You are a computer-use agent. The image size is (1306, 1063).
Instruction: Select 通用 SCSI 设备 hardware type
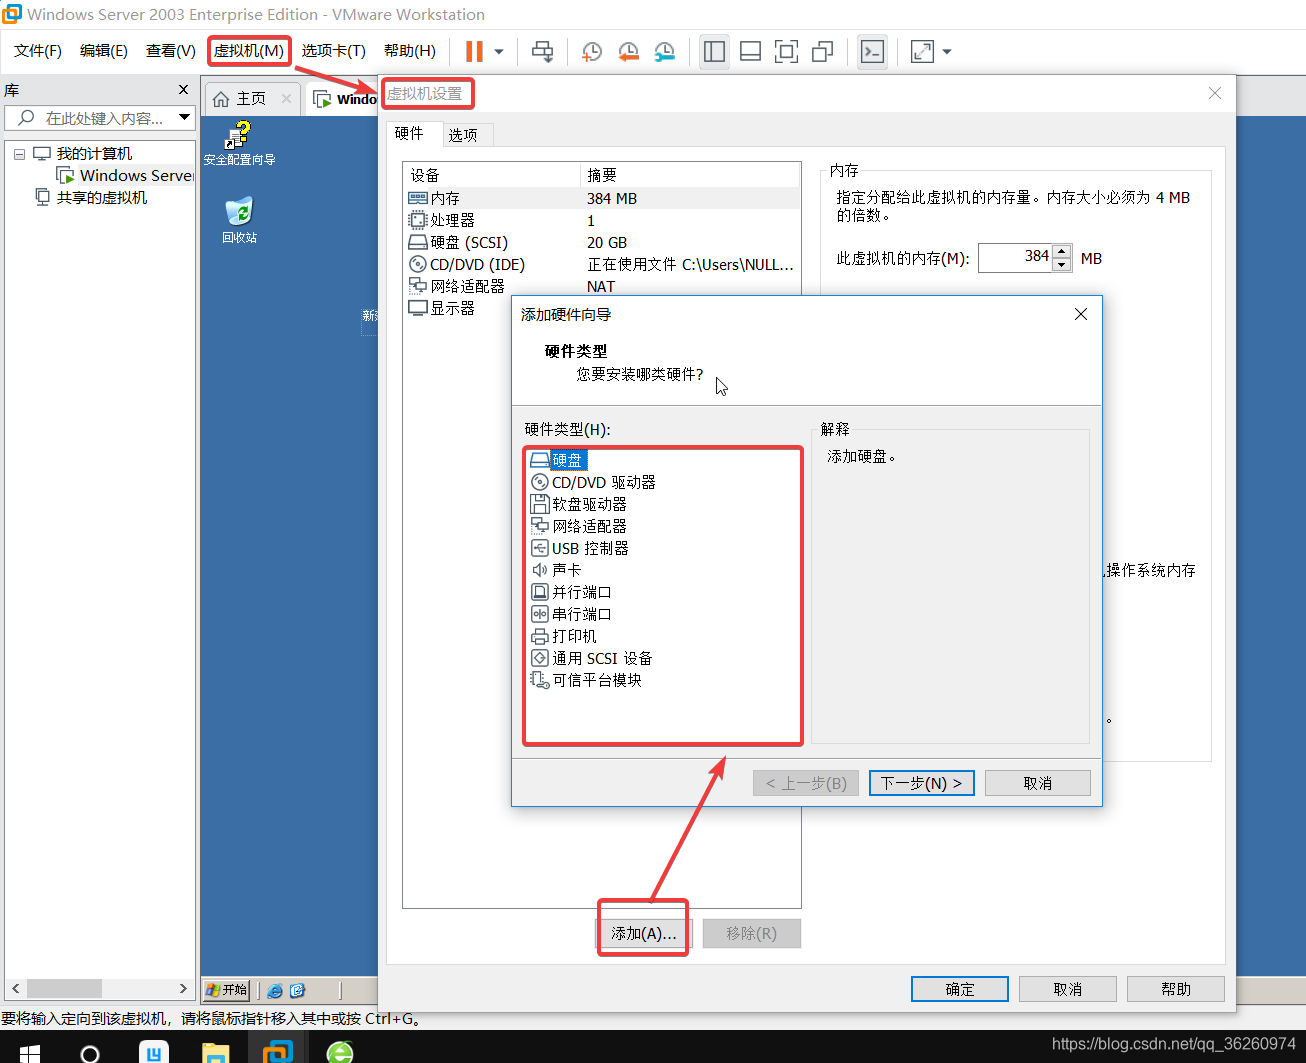(592, 658)
